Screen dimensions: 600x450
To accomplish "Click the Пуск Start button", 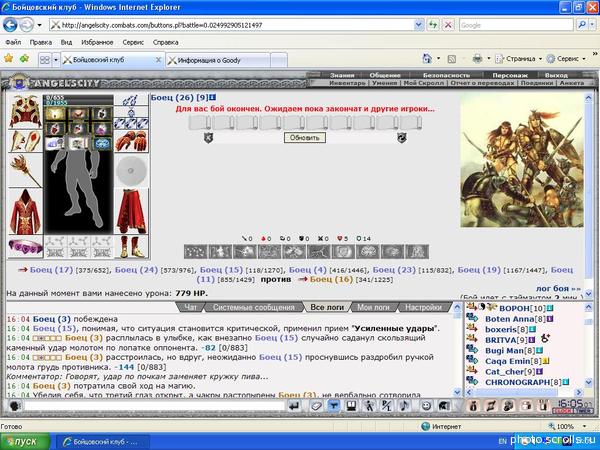I will (25, 442).
